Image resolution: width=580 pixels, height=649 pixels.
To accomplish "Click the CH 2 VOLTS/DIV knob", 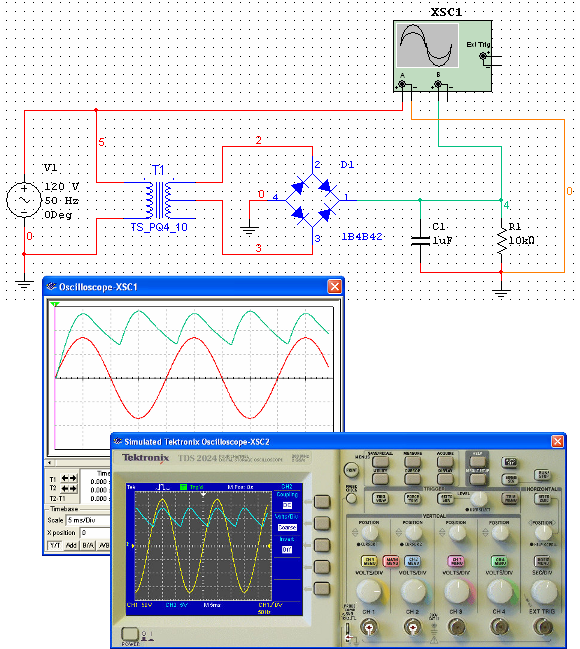I will (x=414, y=591).
